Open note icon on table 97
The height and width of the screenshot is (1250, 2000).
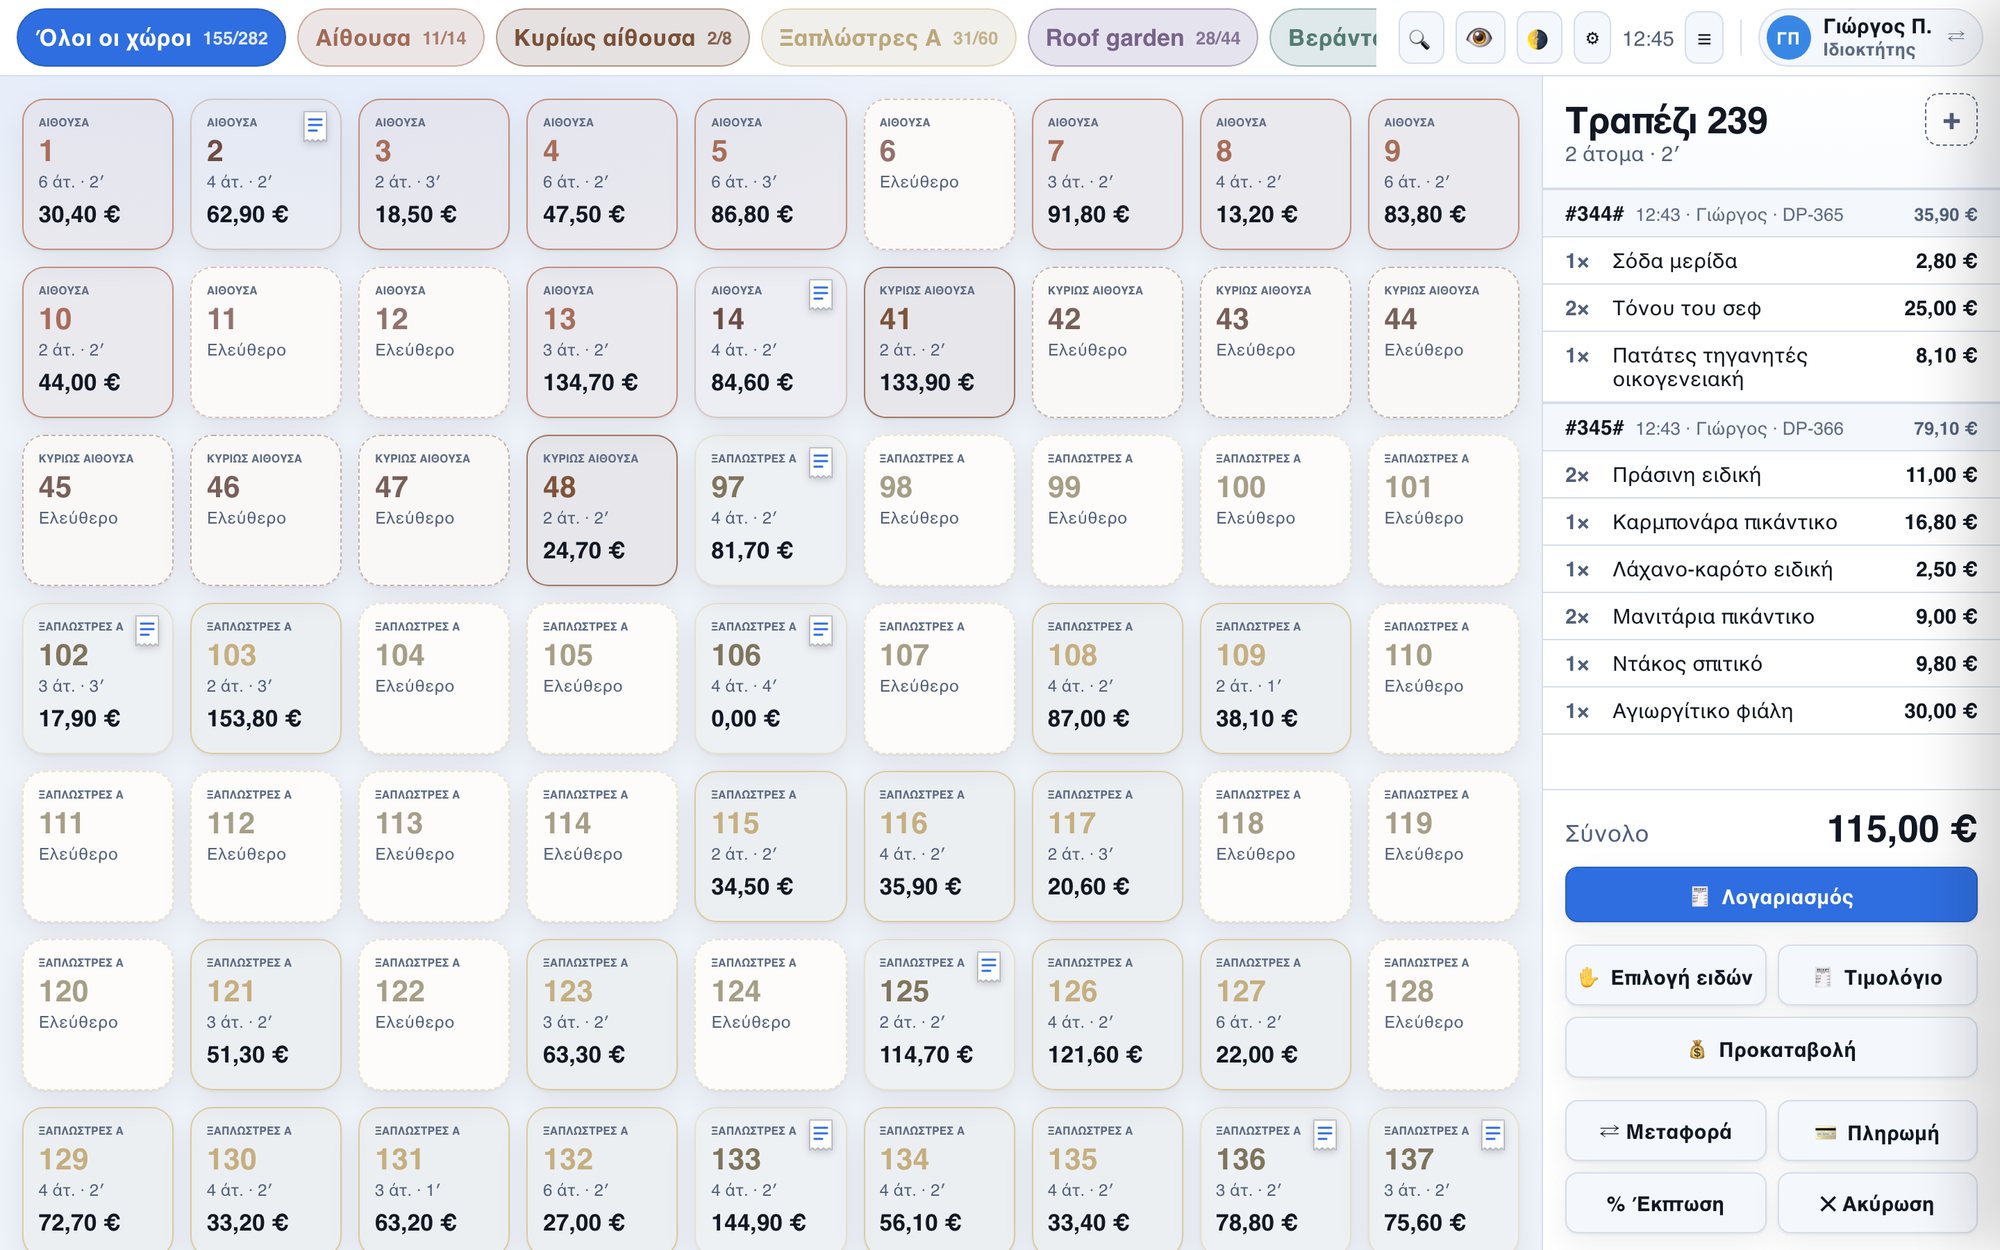tap(820, 462)
